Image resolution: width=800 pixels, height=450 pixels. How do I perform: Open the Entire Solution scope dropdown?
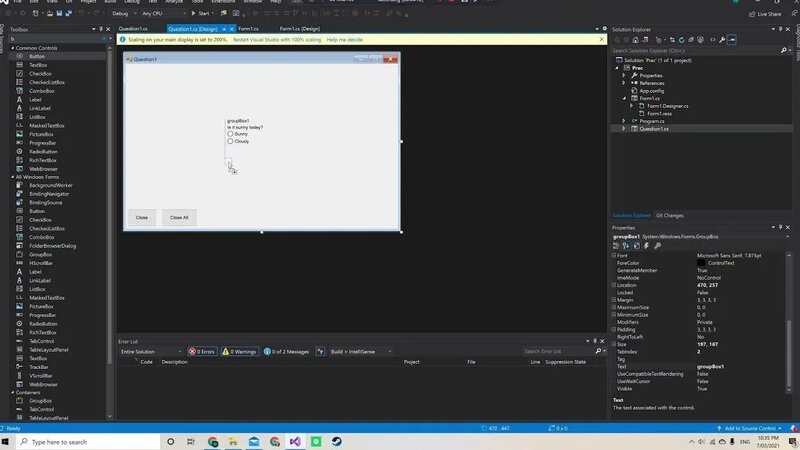pos(151,352)
